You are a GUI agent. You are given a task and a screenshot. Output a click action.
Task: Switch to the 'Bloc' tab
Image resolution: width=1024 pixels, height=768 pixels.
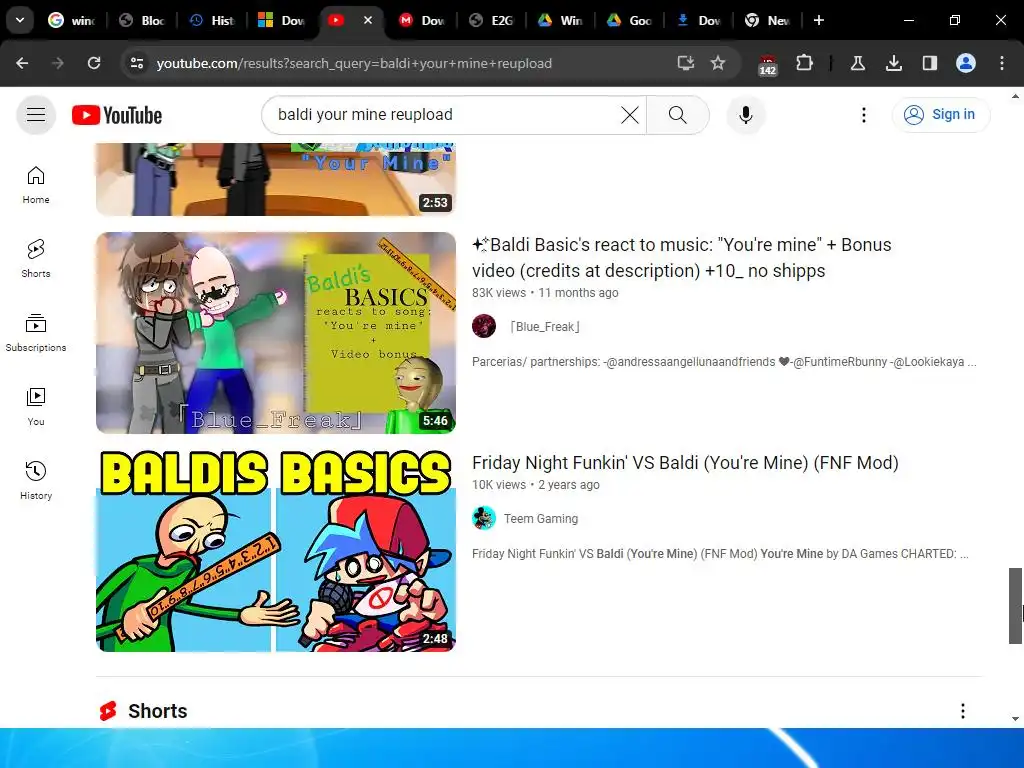pyautogui.click(x=142, y=20)
